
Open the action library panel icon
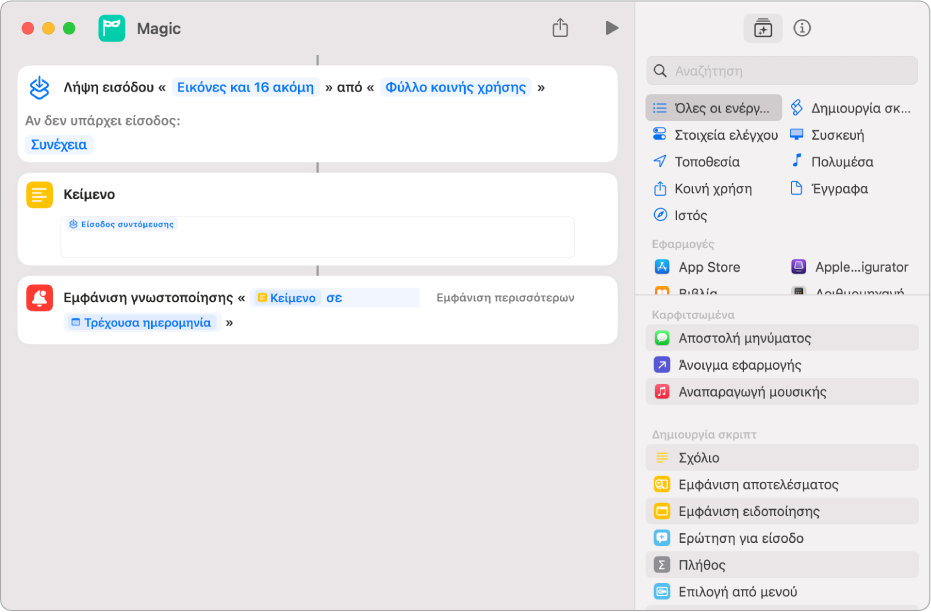pos(762,28)
